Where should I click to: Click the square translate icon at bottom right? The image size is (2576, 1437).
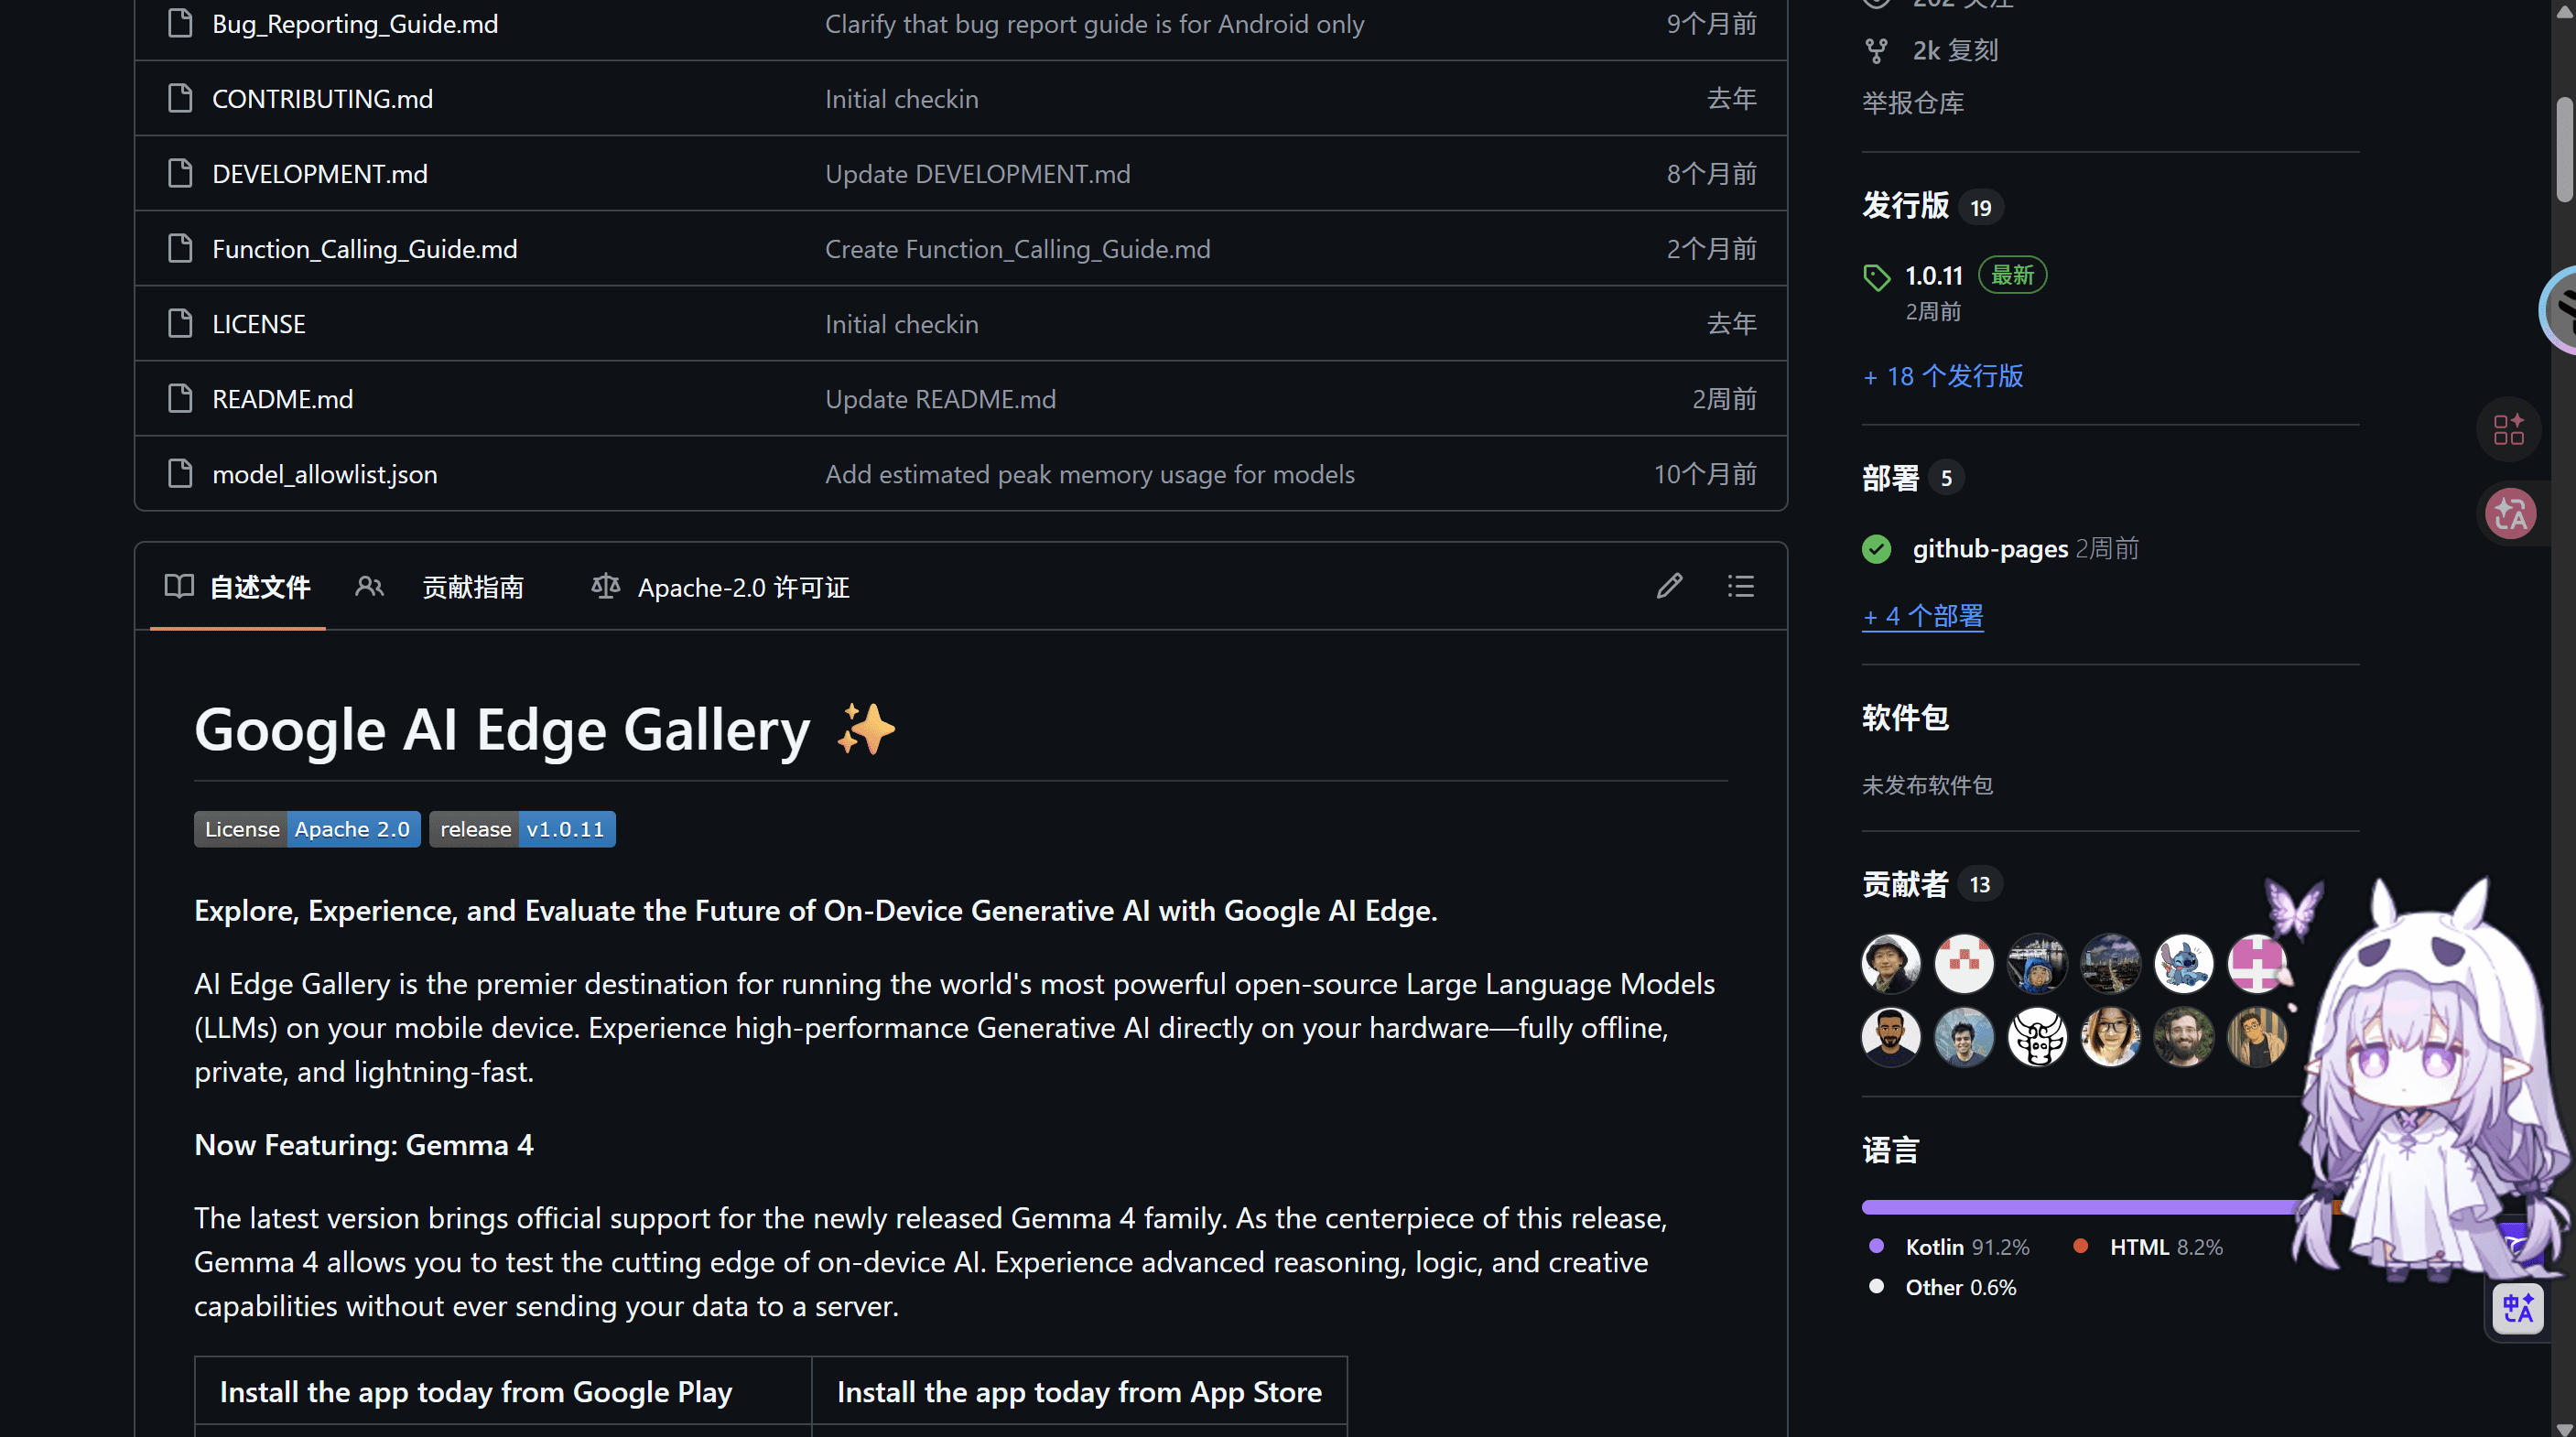(x=2518, y=1308)
